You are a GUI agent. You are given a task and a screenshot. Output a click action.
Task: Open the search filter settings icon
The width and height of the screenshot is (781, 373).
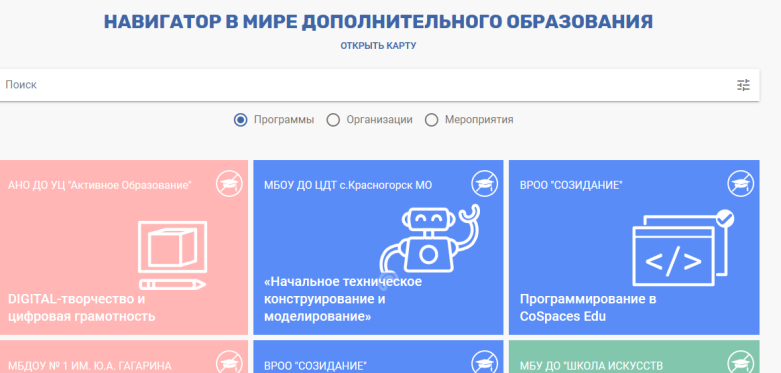743,85
